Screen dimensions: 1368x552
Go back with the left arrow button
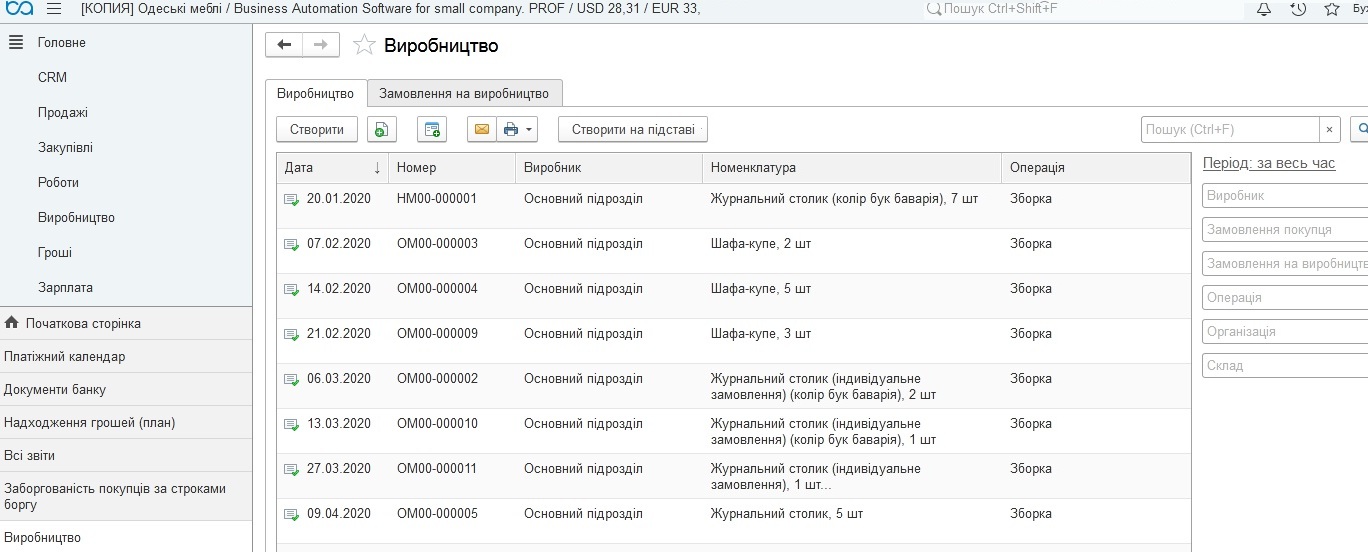point(284,45)
